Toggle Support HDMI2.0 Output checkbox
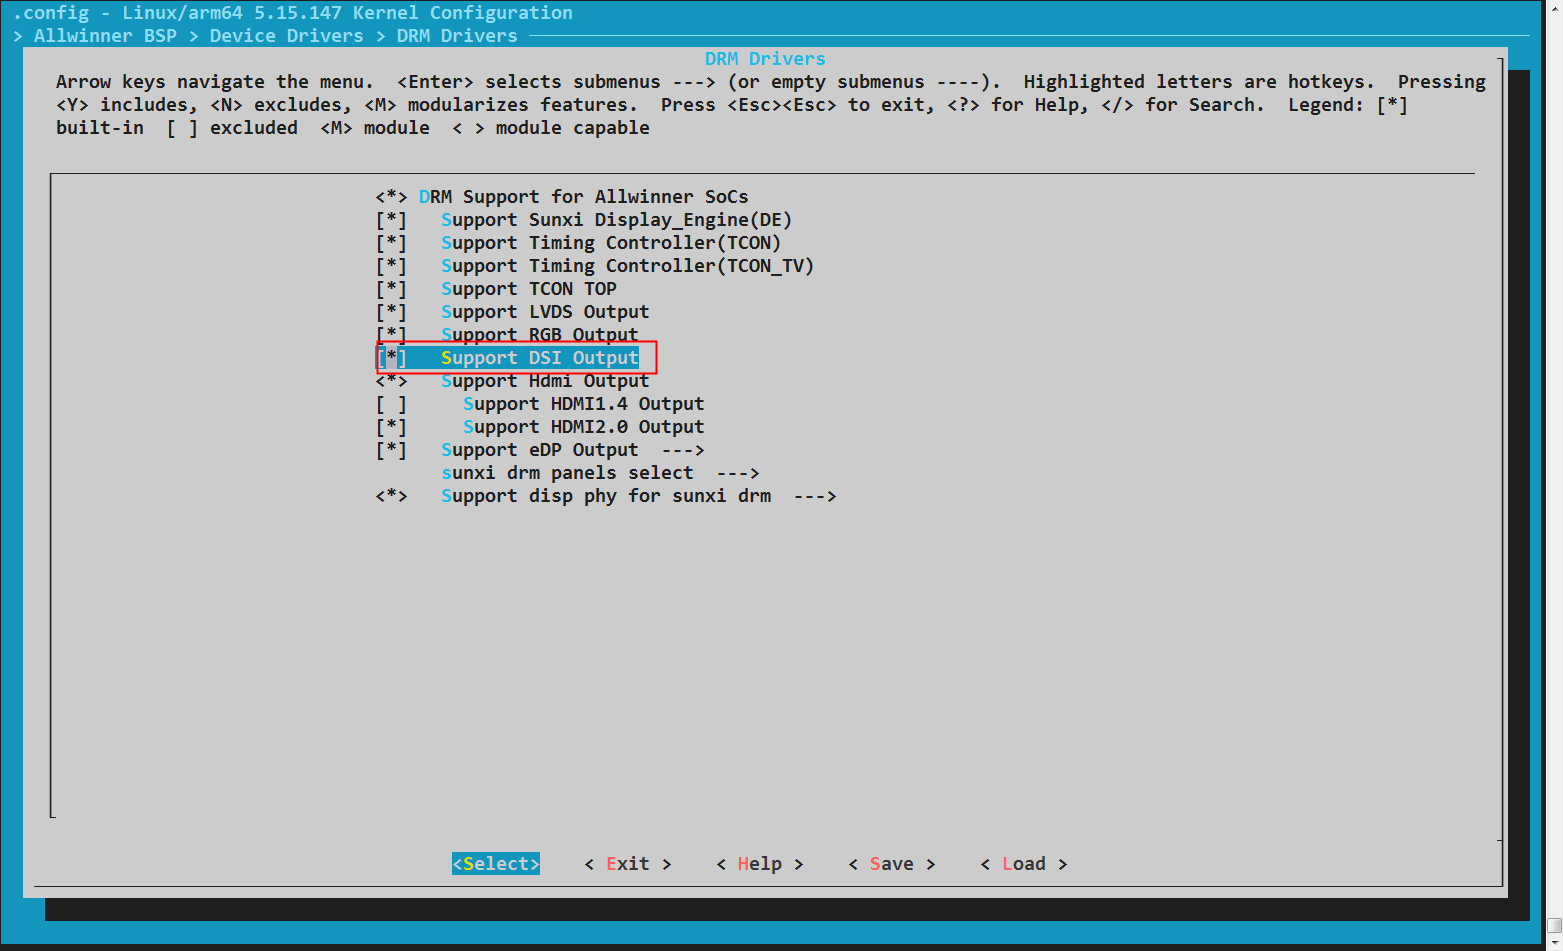The height and width of the screenshot is (951, 1563). (x=582, y=427)
